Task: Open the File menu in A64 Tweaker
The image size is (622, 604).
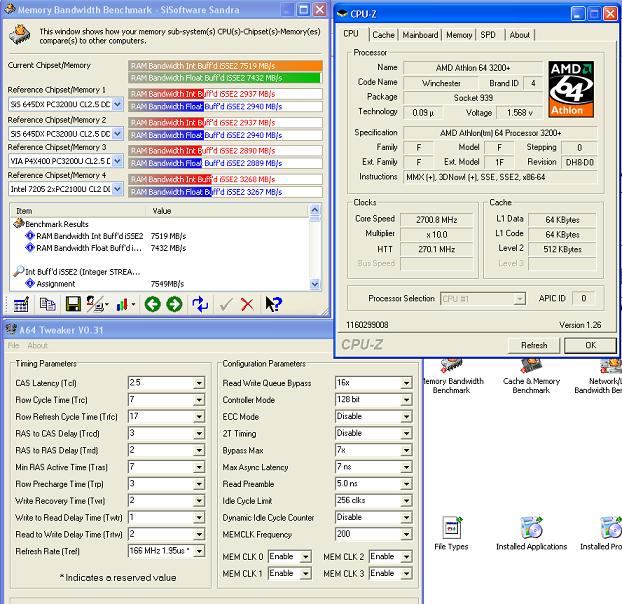Action: tap(13, 345)
